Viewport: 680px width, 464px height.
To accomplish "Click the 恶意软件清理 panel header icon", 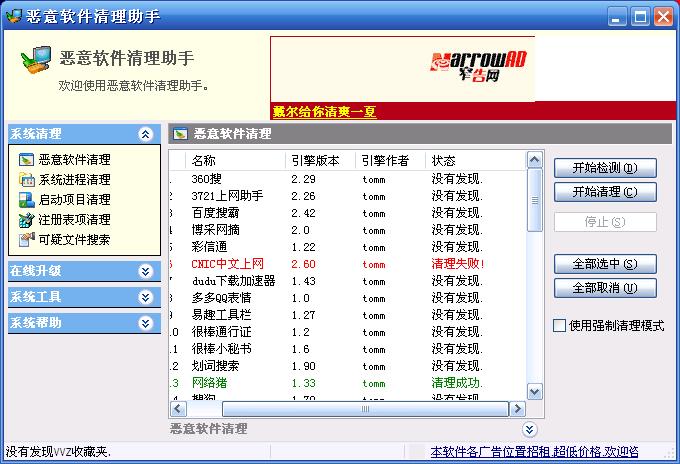I will click(180, 134).
